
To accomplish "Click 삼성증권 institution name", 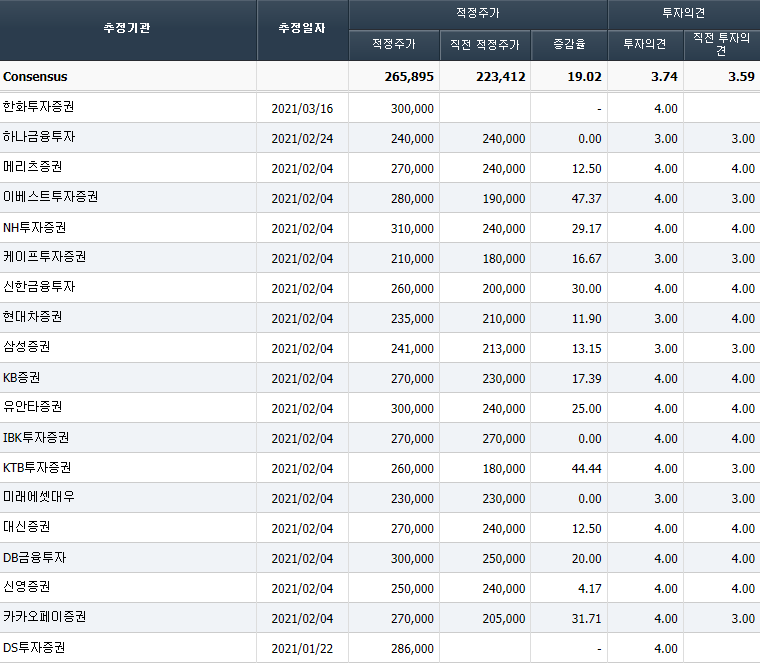I will point(27,347).
